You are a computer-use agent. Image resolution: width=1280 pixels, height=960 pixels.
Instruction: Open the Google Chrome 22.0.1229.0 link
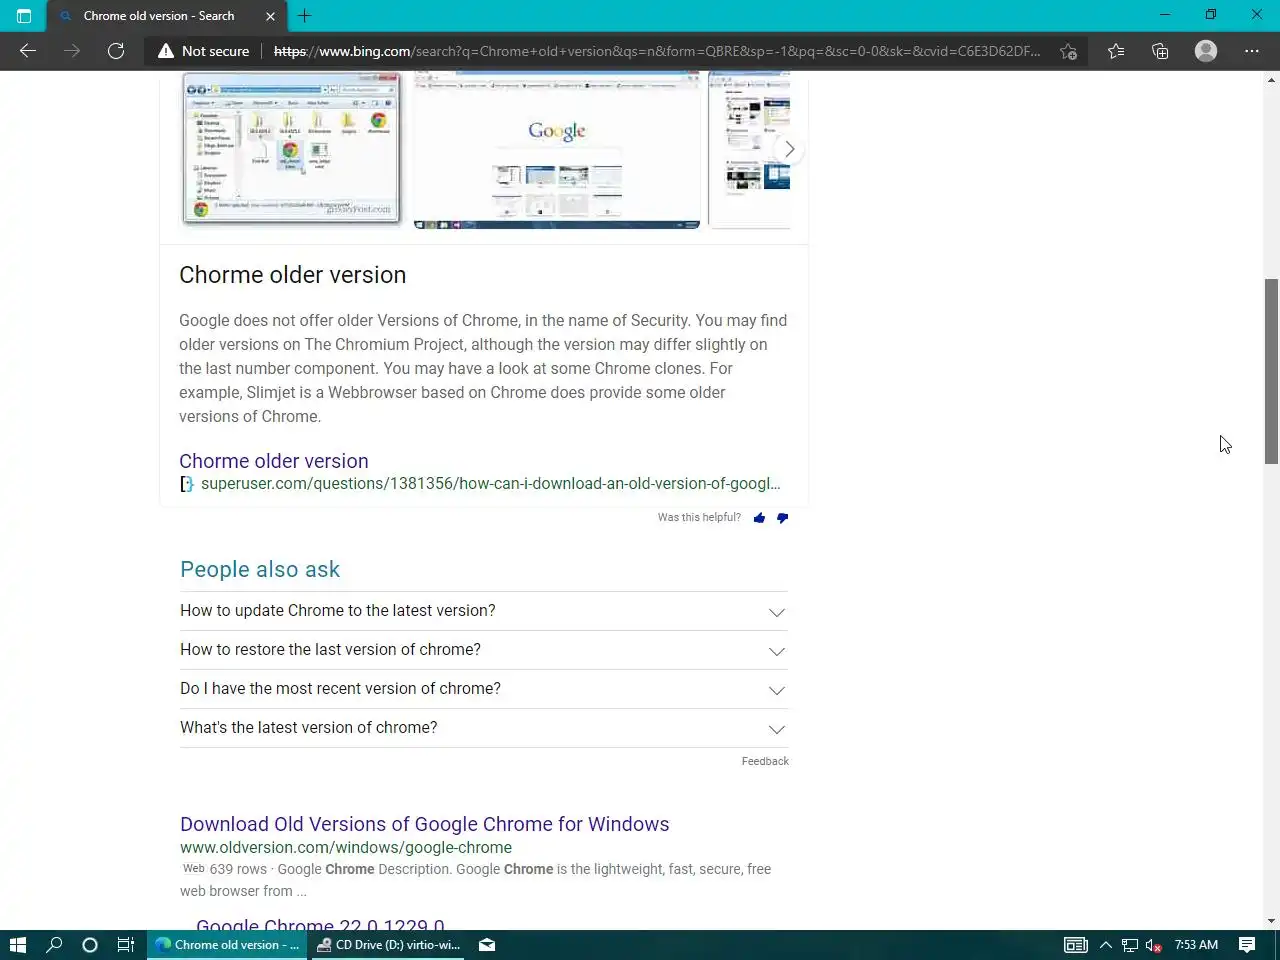pyautogui.click(x=320, y=924)
